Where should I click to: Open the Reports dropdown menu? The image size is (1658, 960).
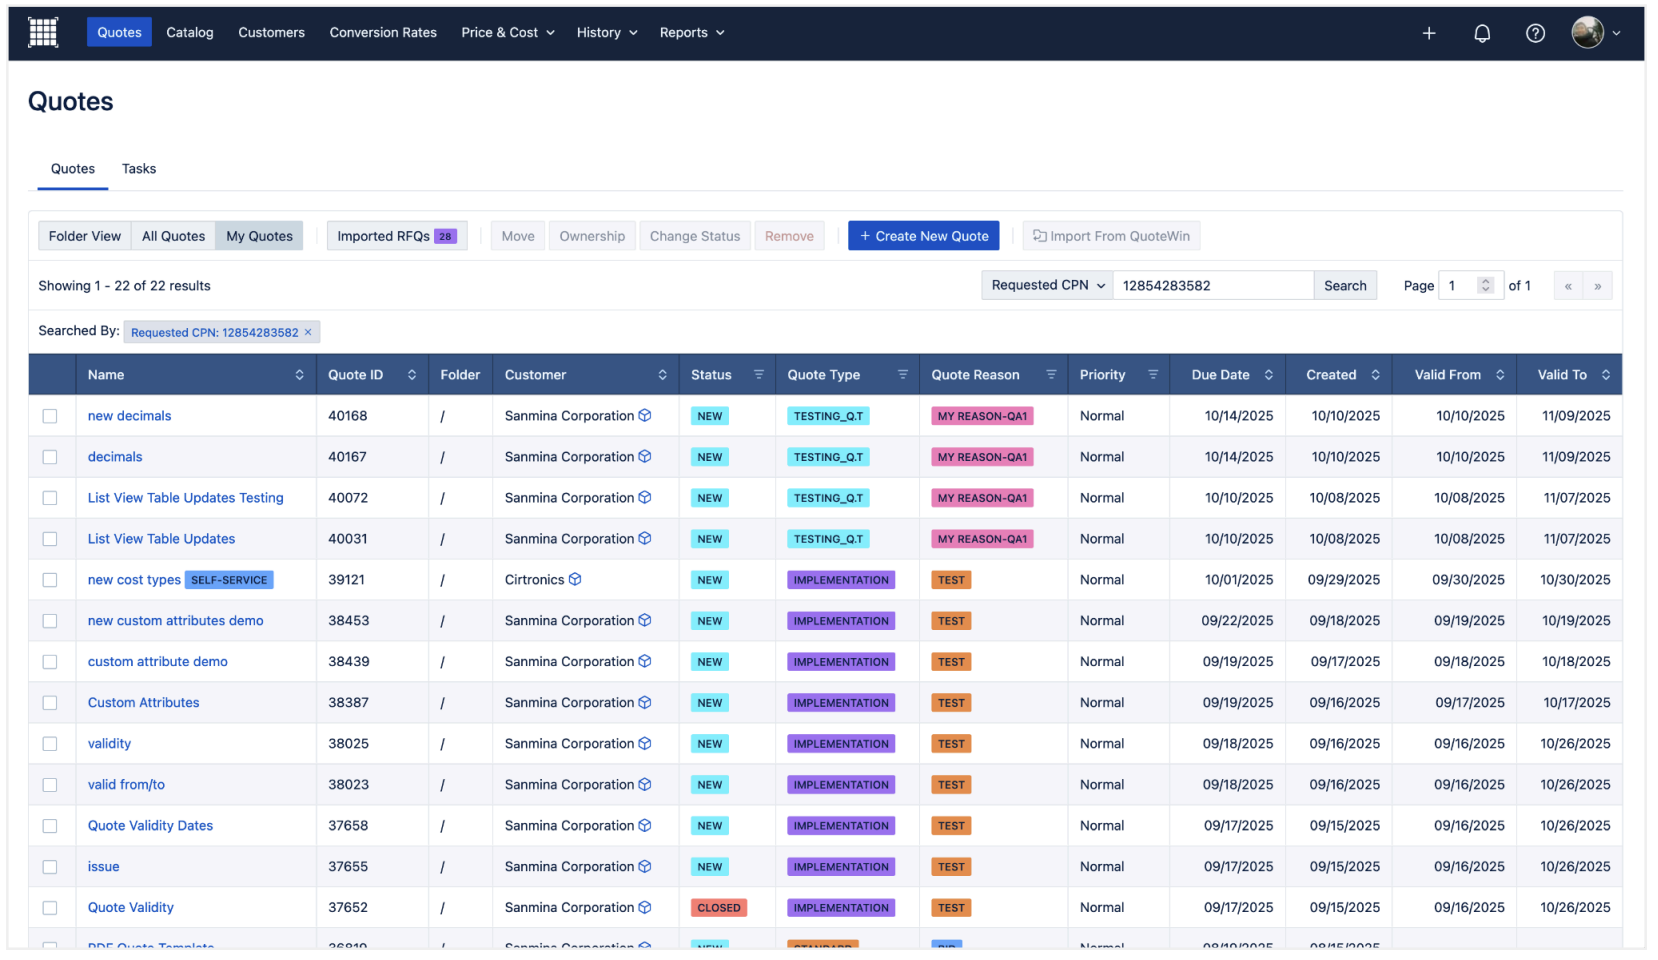tap(692, 33)
